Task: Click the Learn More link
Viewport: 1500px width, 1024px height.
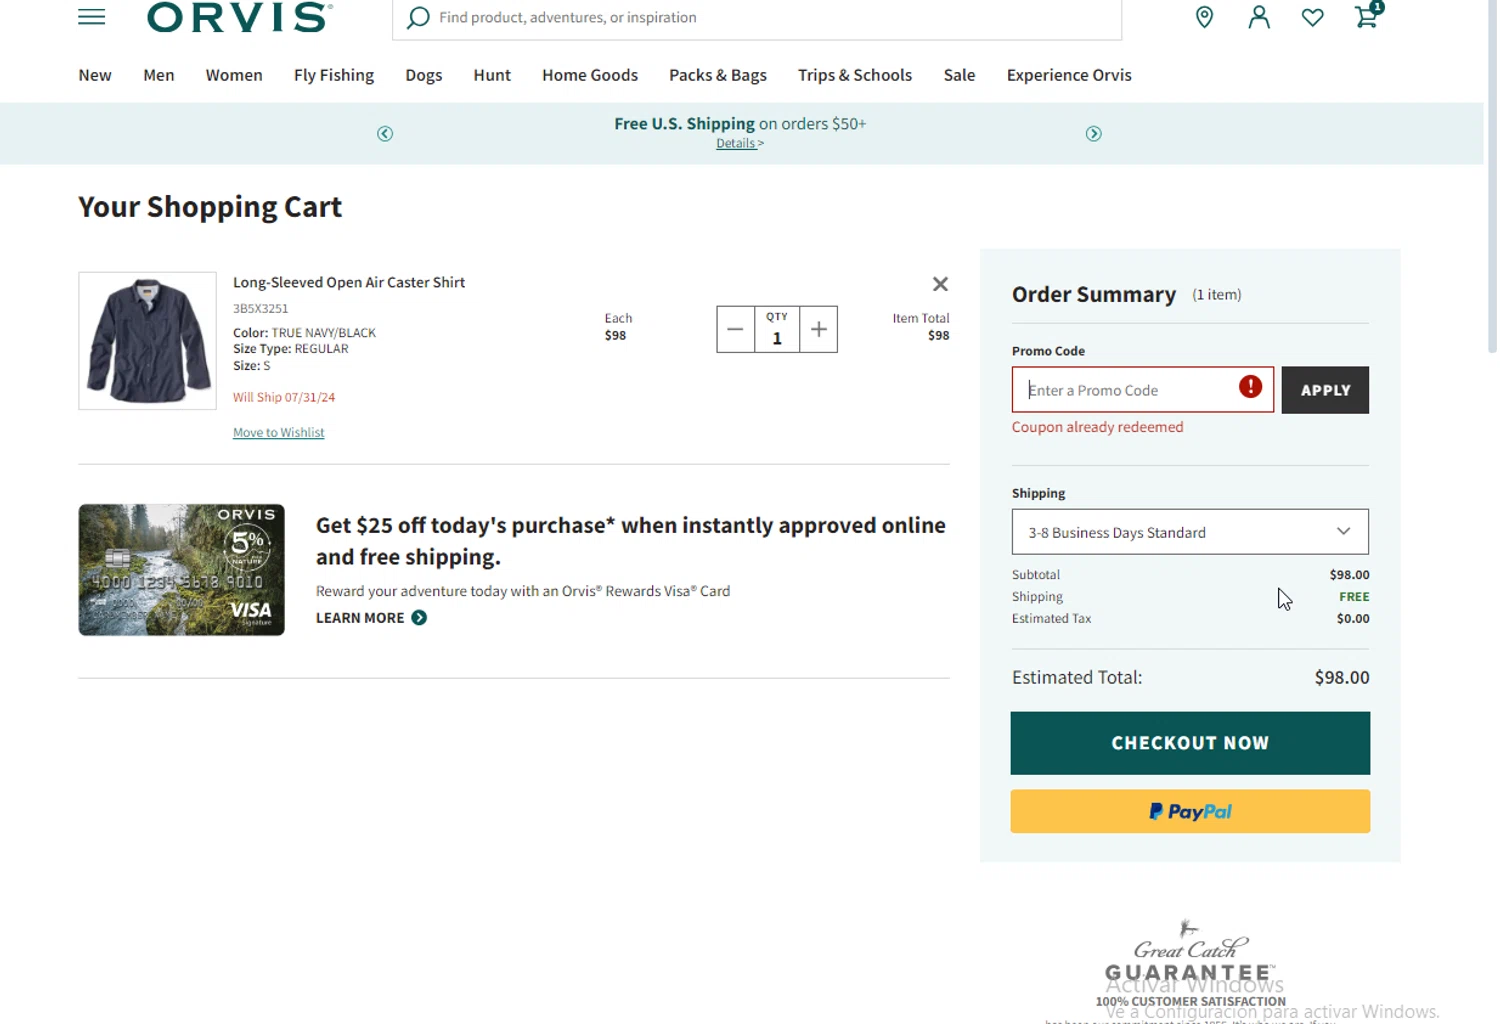Action: [x=360, y=618]
